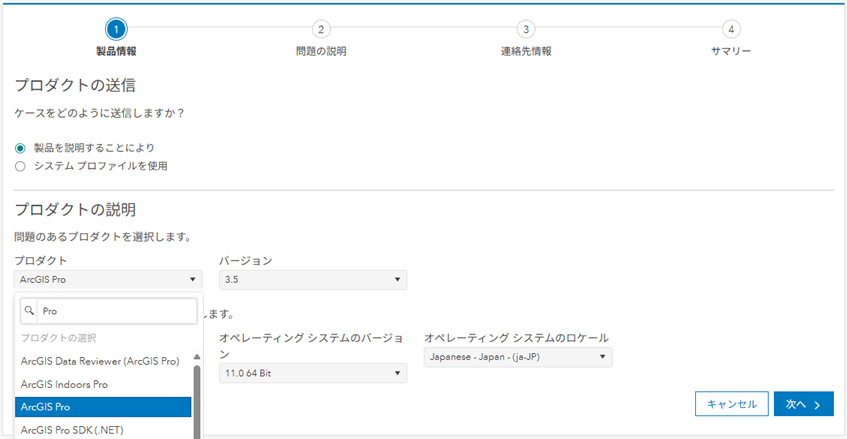Click the プロダクトの送信 heading

(75, 85)
